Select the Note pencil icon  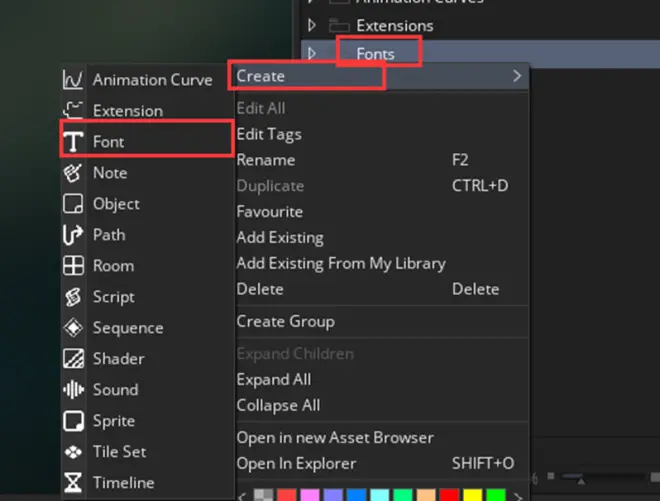click(73, 173)
